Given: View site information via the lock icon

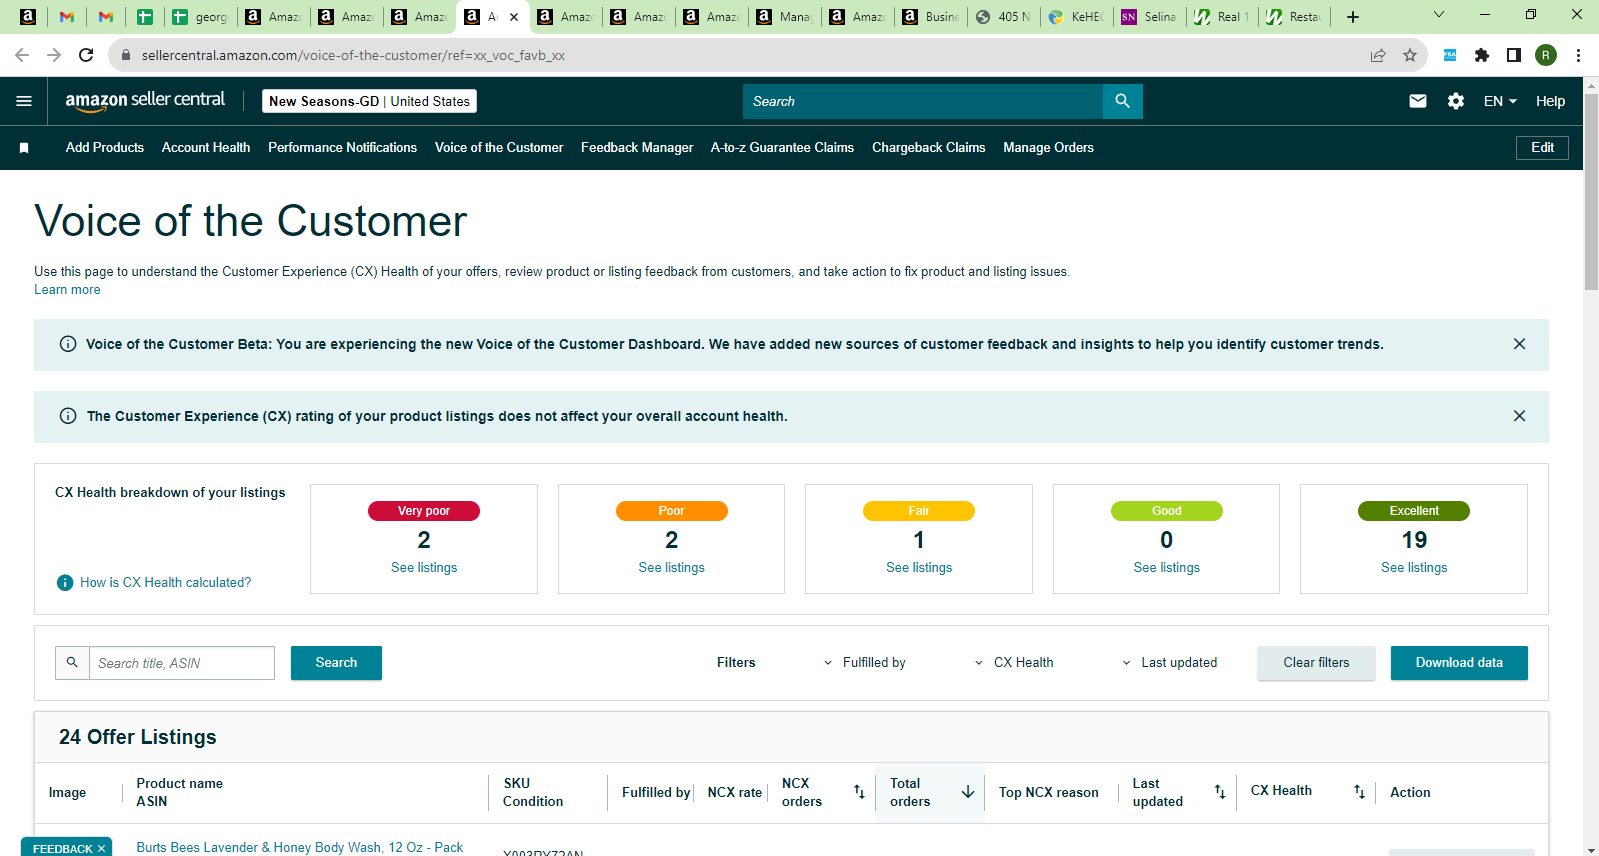Looking at the screenshot, I should (x=126, y=55).
